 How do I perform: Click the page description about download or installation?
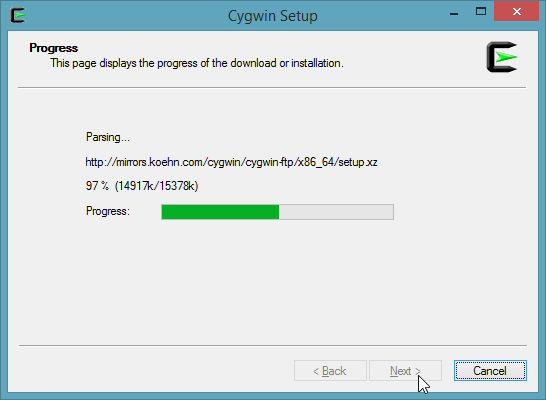[197, 63]
